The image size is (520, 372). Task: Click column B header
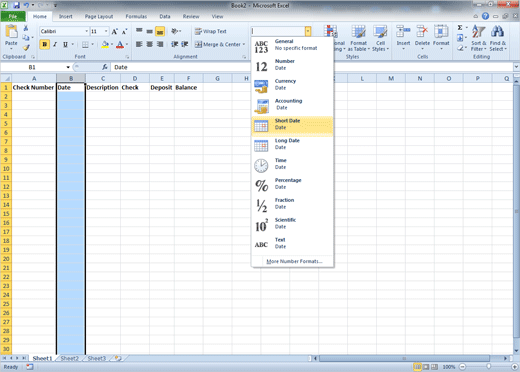pyautogui.click(x=71, y=78)
